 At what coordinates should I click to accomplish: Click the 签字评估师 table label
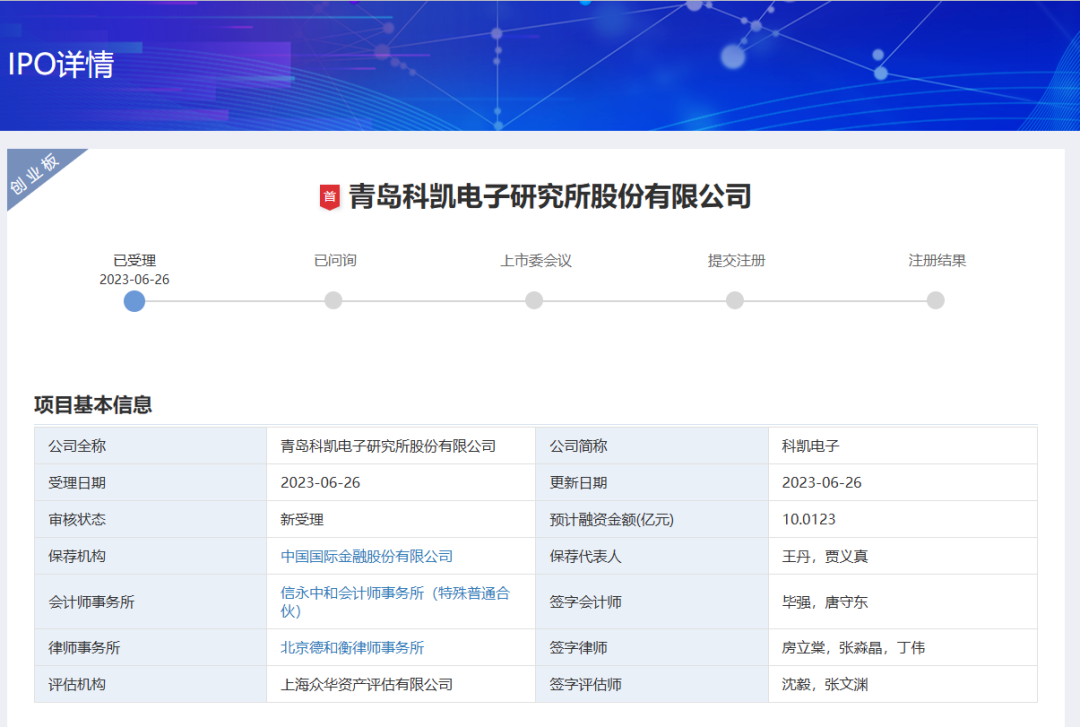pos(585,684)
